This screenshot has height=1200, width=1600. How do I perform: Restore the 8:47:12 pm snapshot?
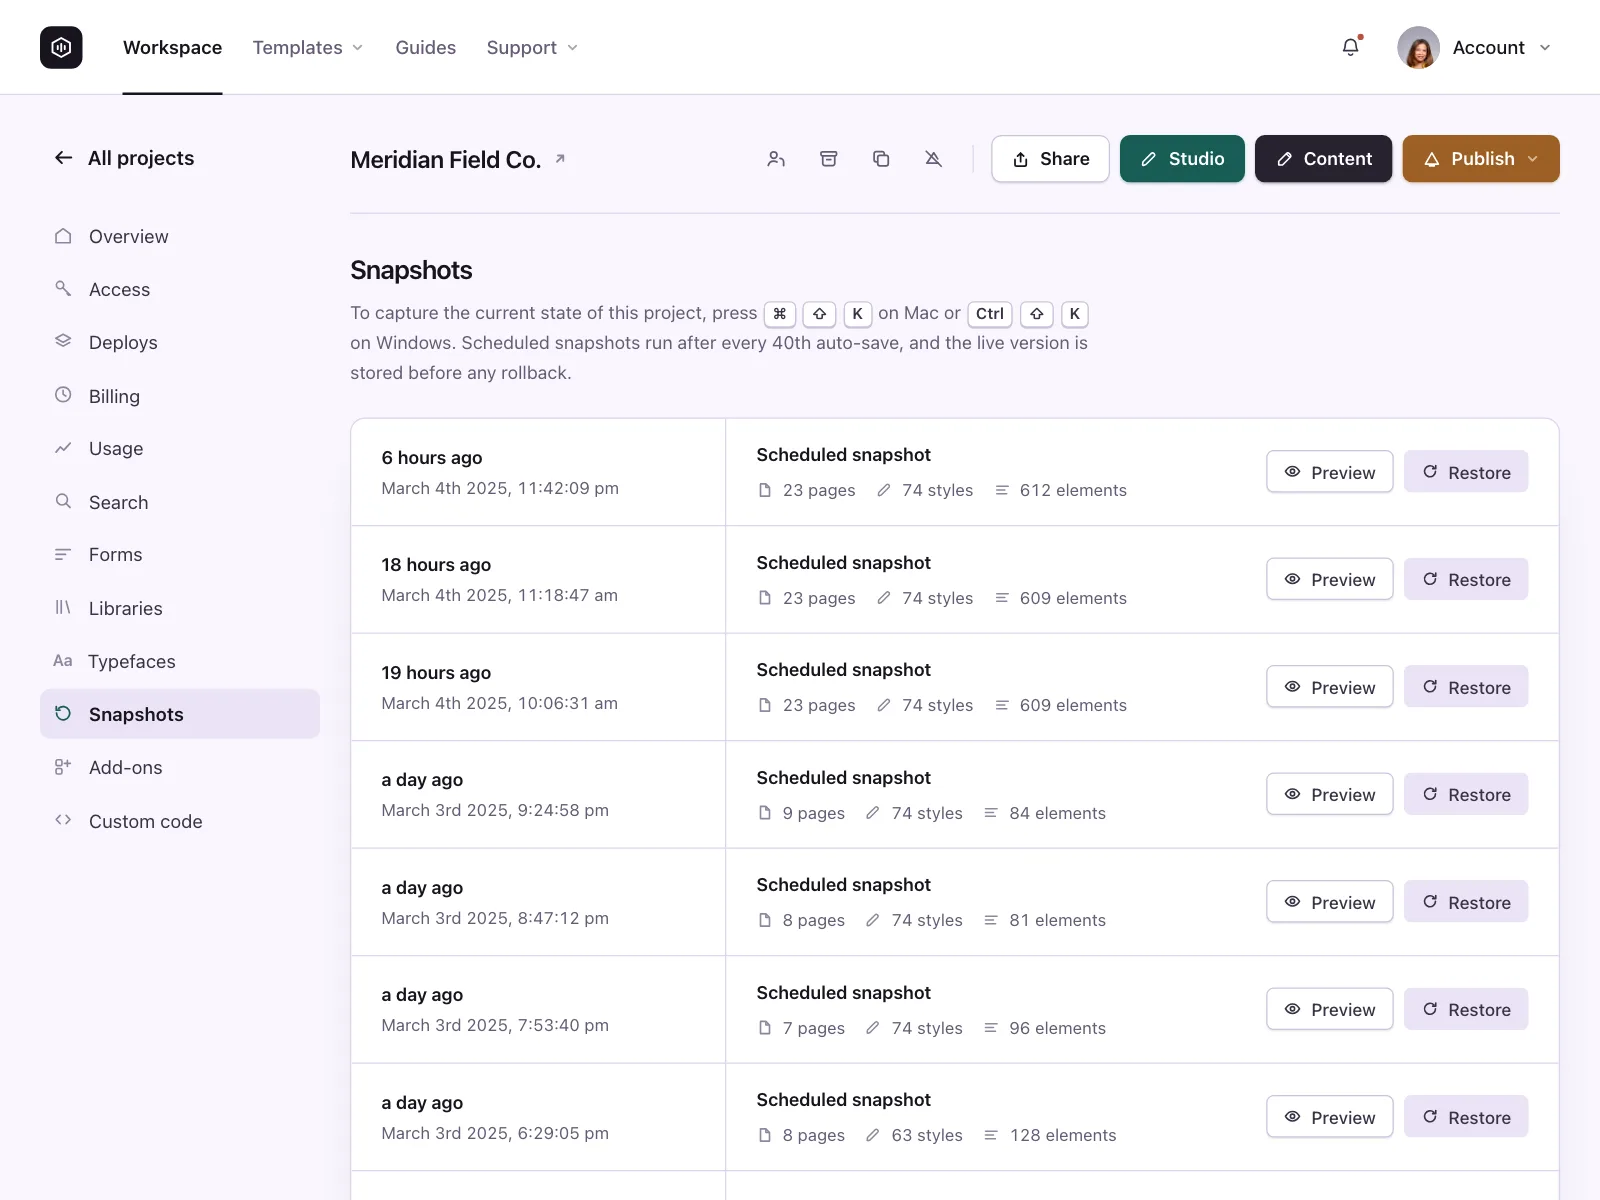click(x=1466, y=902)
